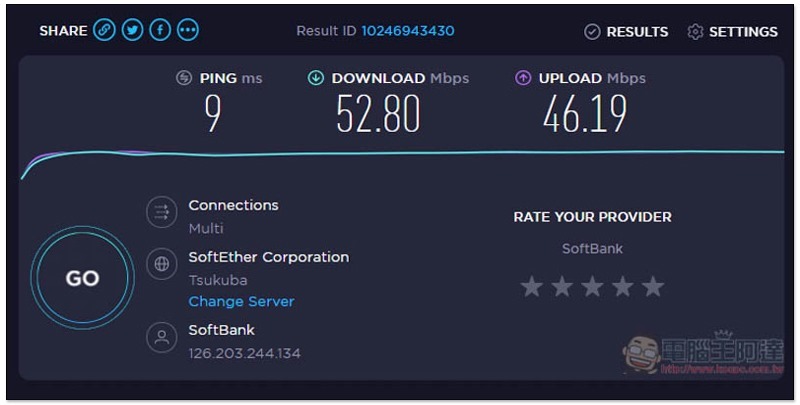Click the server globe icon

click(x=162, y=264)
